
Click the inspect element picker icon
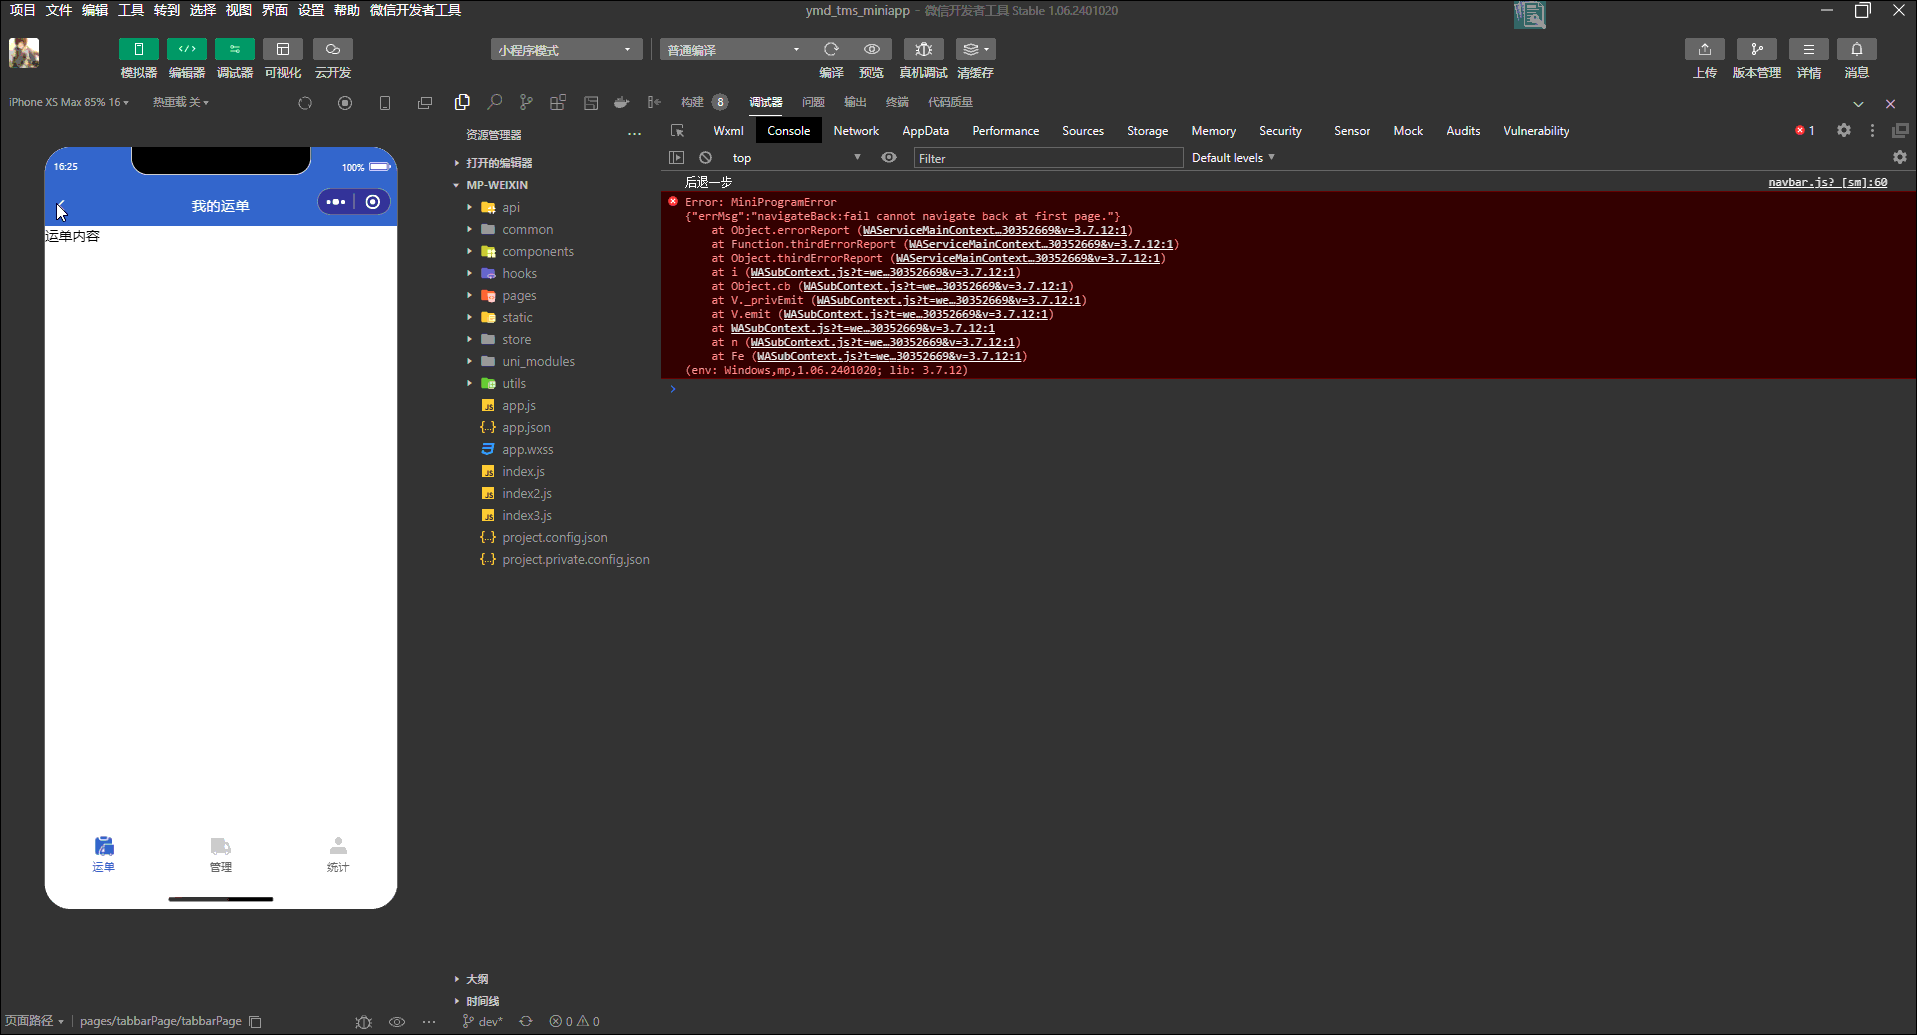coord(678,131)
